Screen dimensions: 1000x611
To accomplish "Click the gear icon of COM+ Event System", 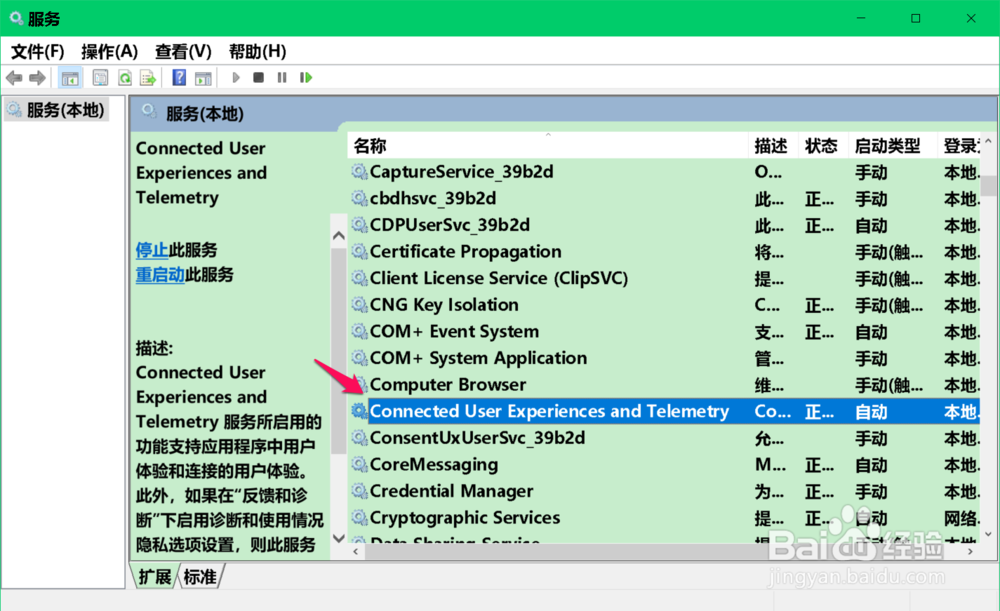I will tap(360, 332).
